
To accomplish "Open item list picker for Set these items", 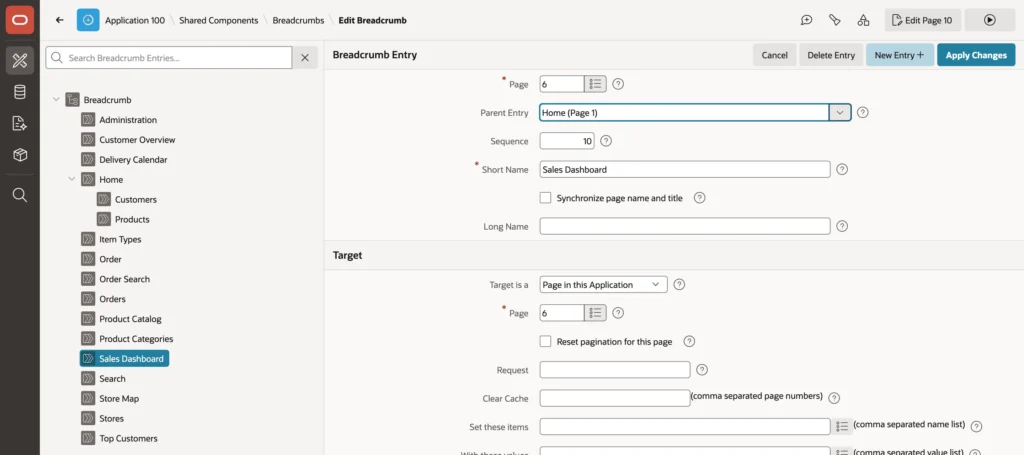I will [x=842, y=426].
